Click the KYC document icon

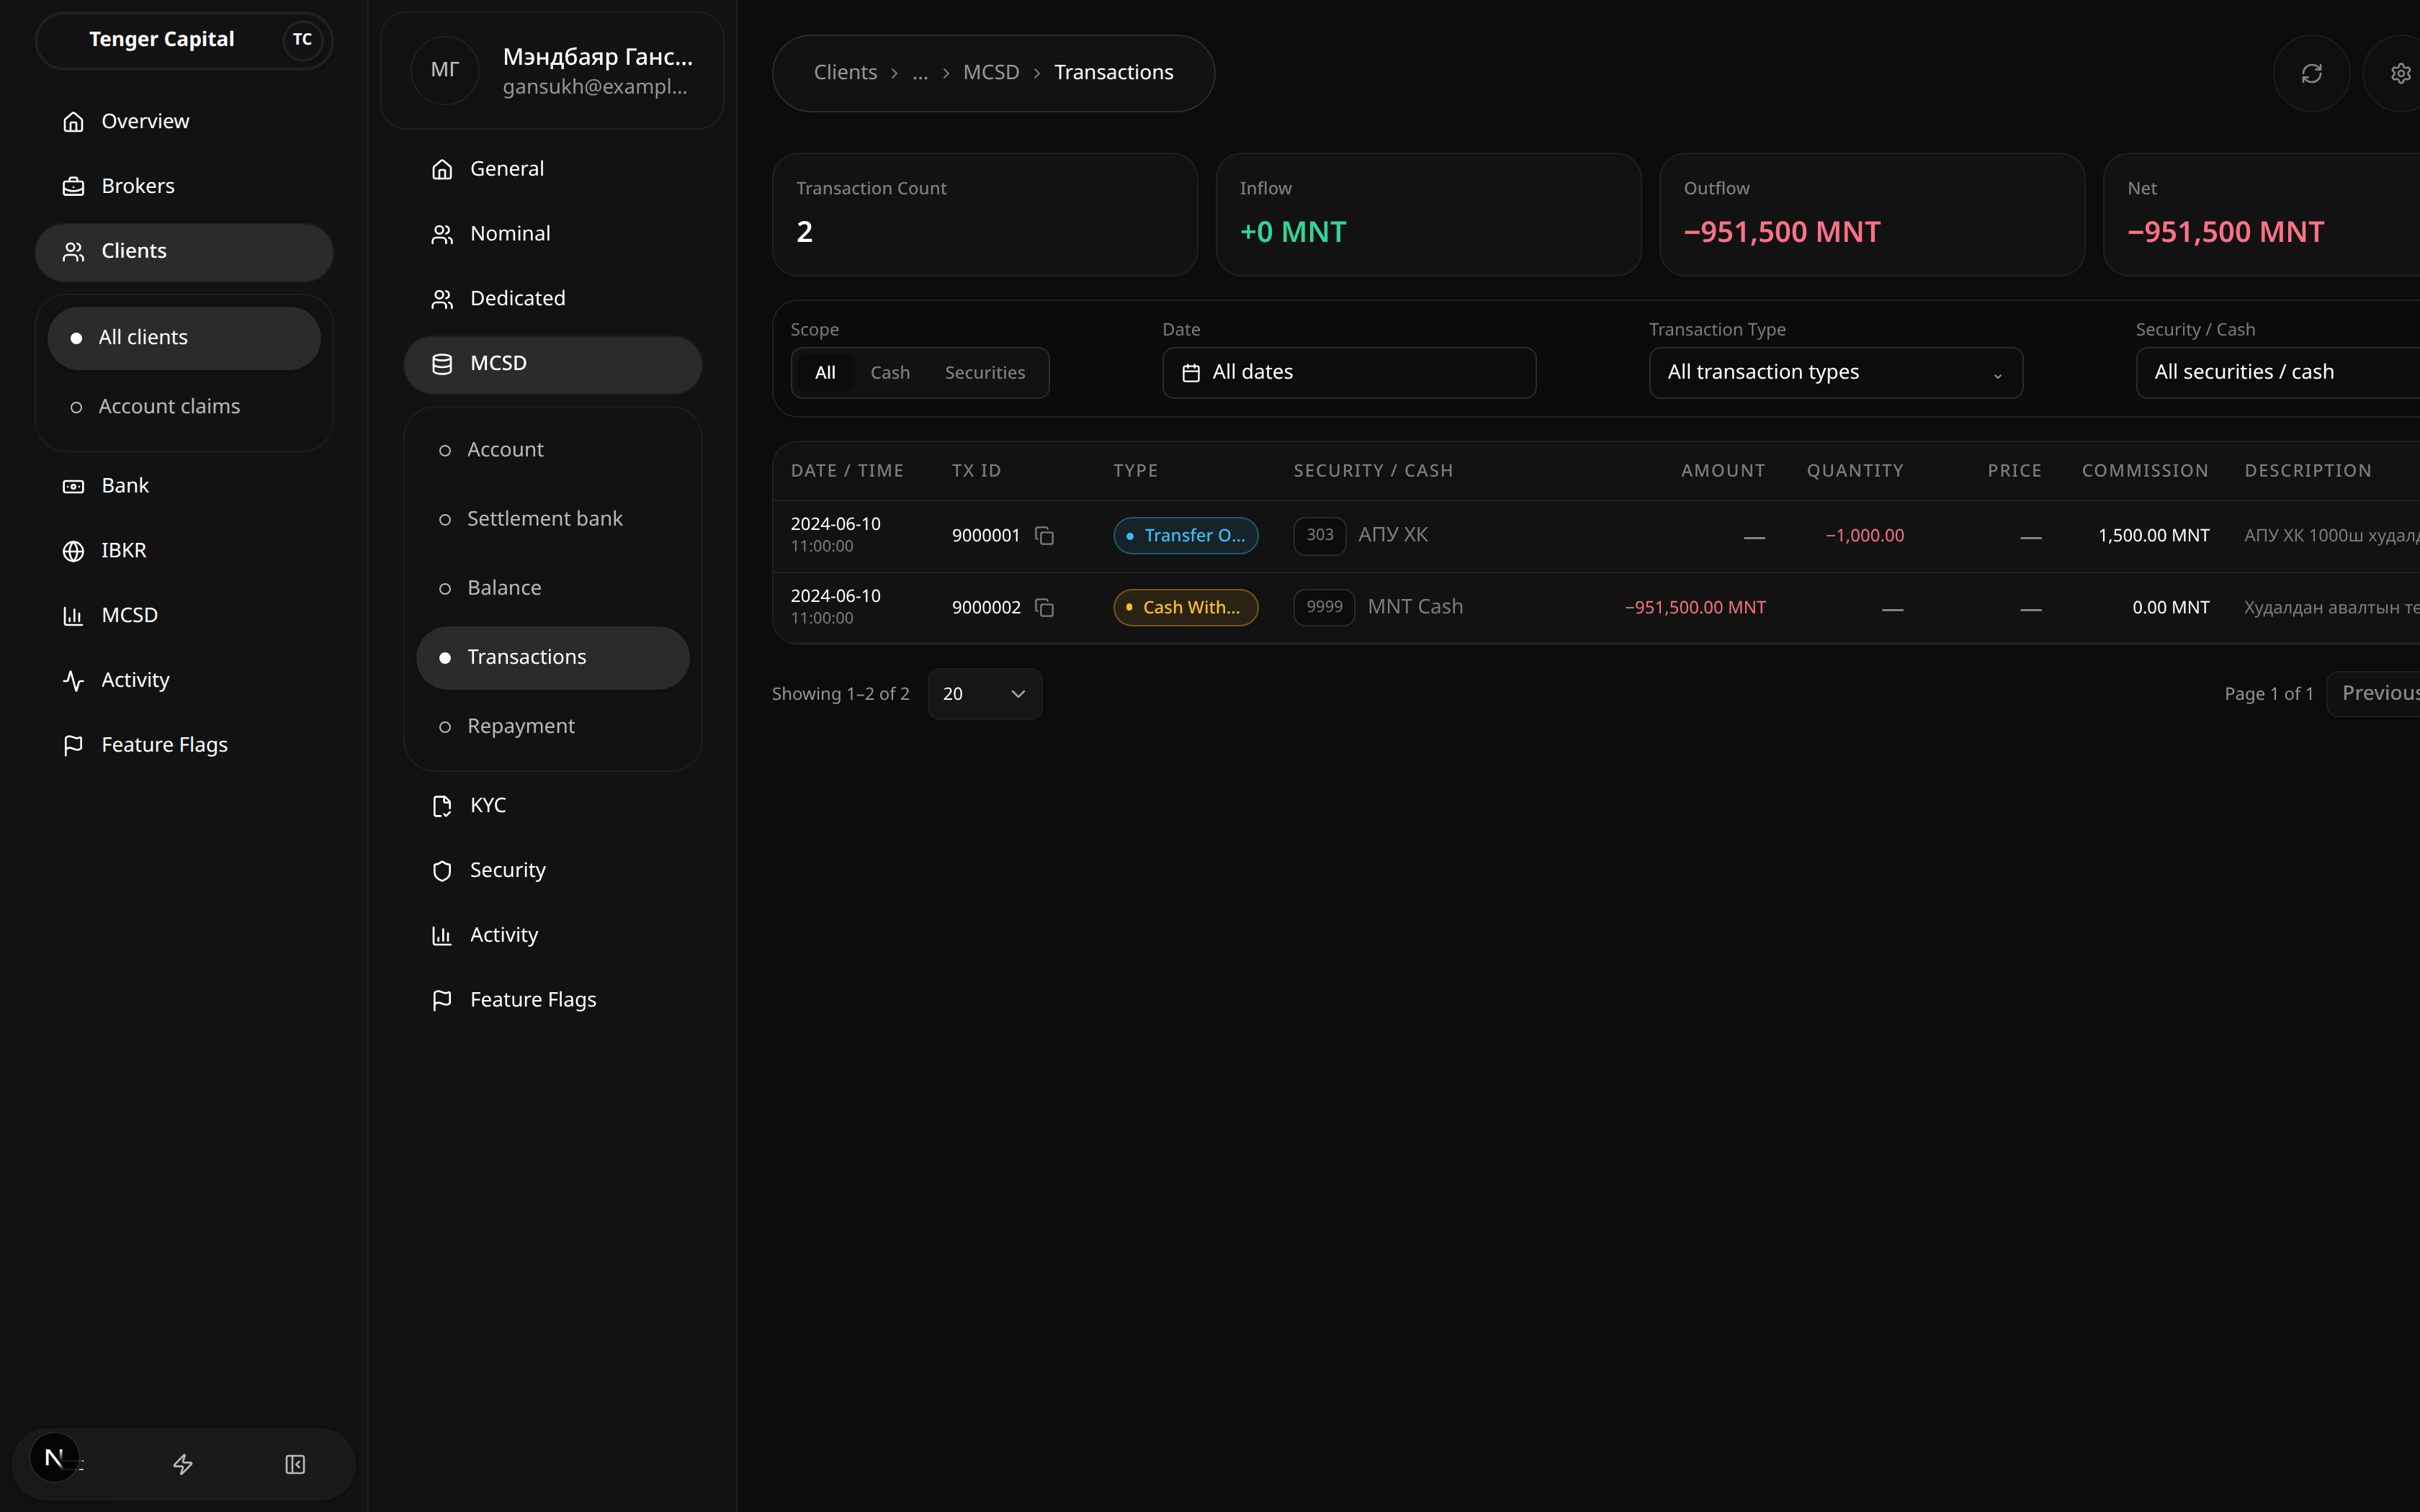[442, 806]
